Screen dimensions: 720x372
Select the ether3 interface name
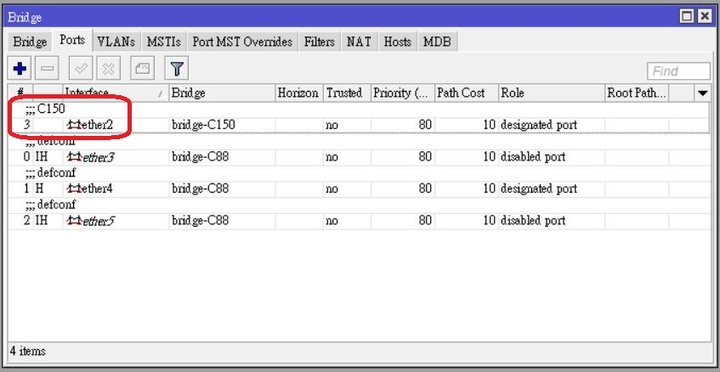pos(98,157)
